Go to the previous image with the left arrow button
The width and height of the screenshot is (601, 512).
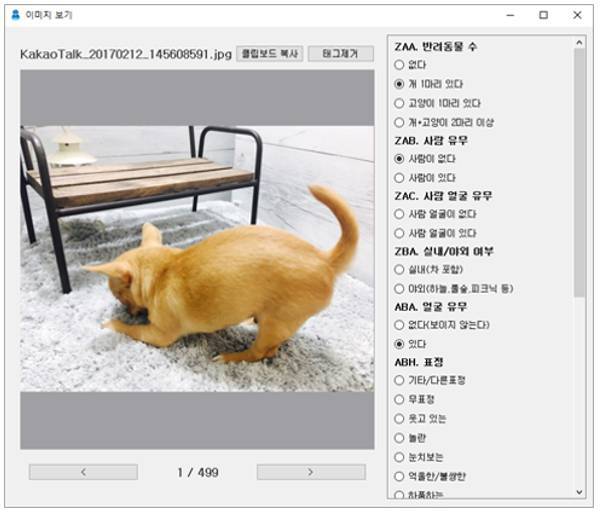pos(83,472)
